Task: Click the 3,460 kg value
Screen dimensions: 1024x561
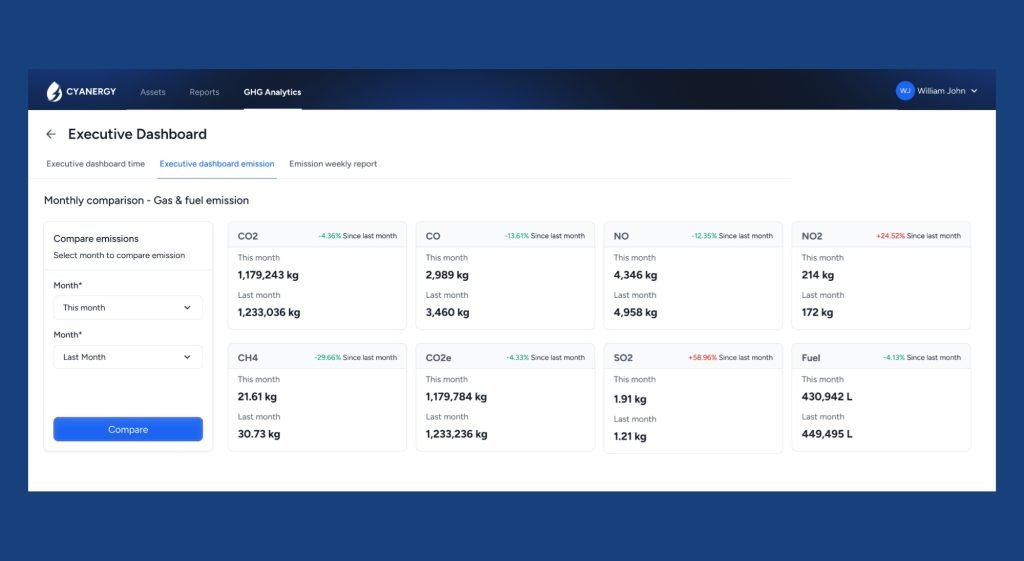Action: pyautogui.click(x=447, y=312)
